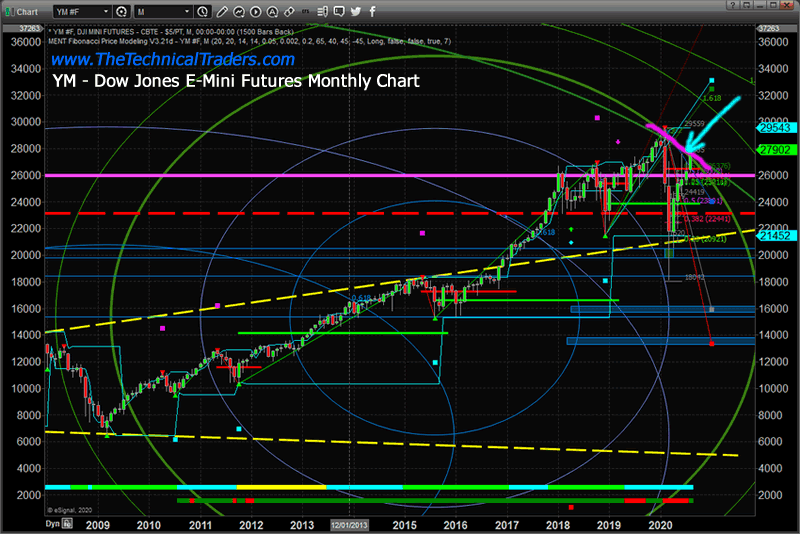Click the 27902 green price marker
The width and height of the screenshot is (800, 534).
tap(775, 150)
